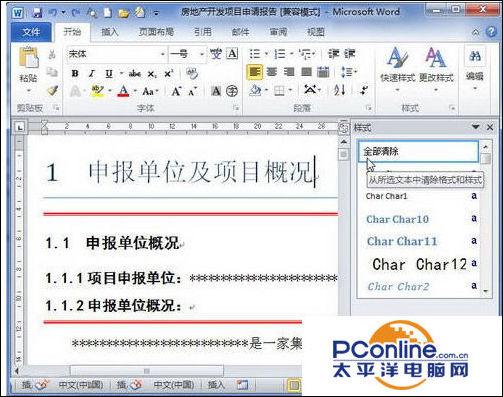
Task: Click the Multilevel List icon
Action: click(304, 54)
